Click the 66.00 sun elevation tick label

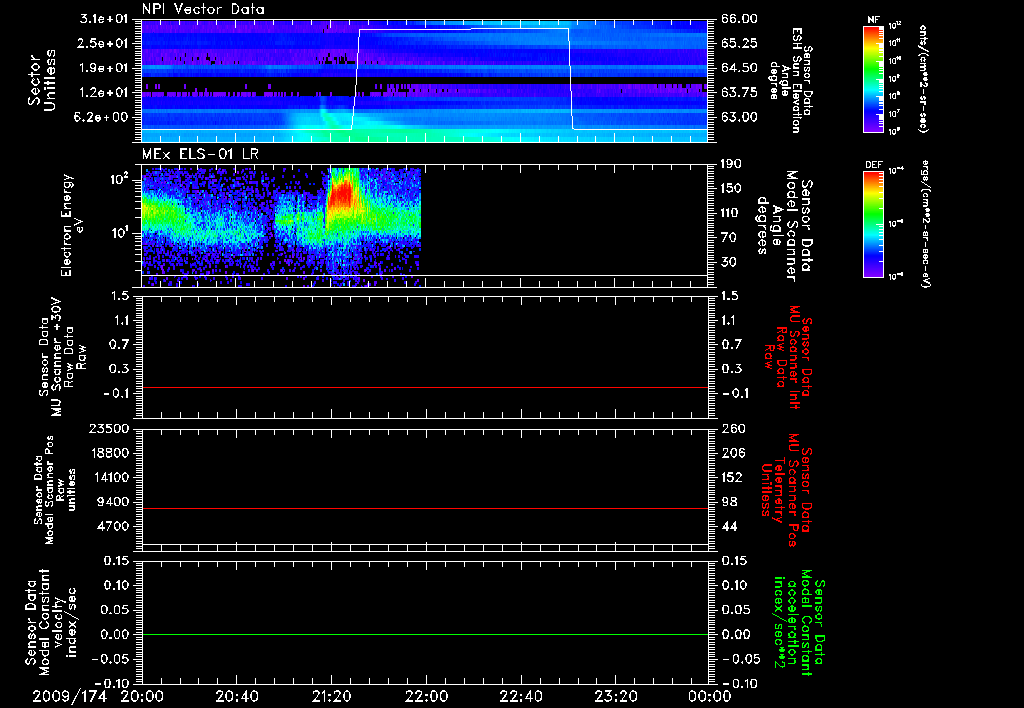pyautogui.click(x=739, y=19)
